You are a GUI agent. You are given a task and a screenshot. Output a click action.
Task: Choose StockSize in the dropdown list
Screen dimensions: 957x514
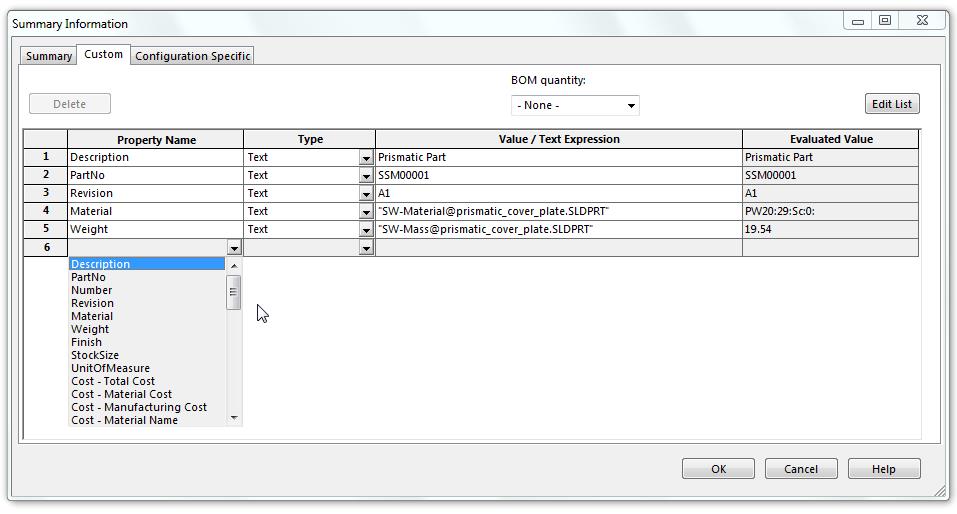95,355
